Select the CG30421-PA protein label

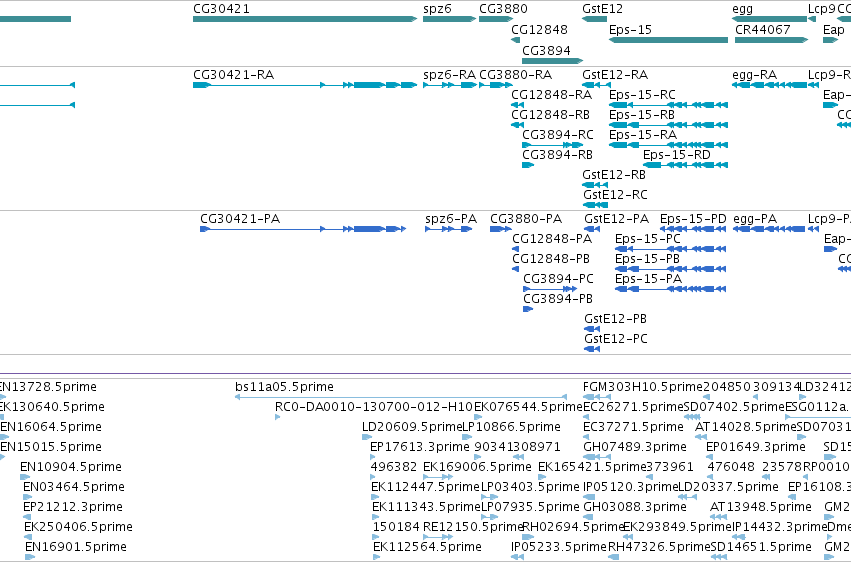[x=240, y=219]
